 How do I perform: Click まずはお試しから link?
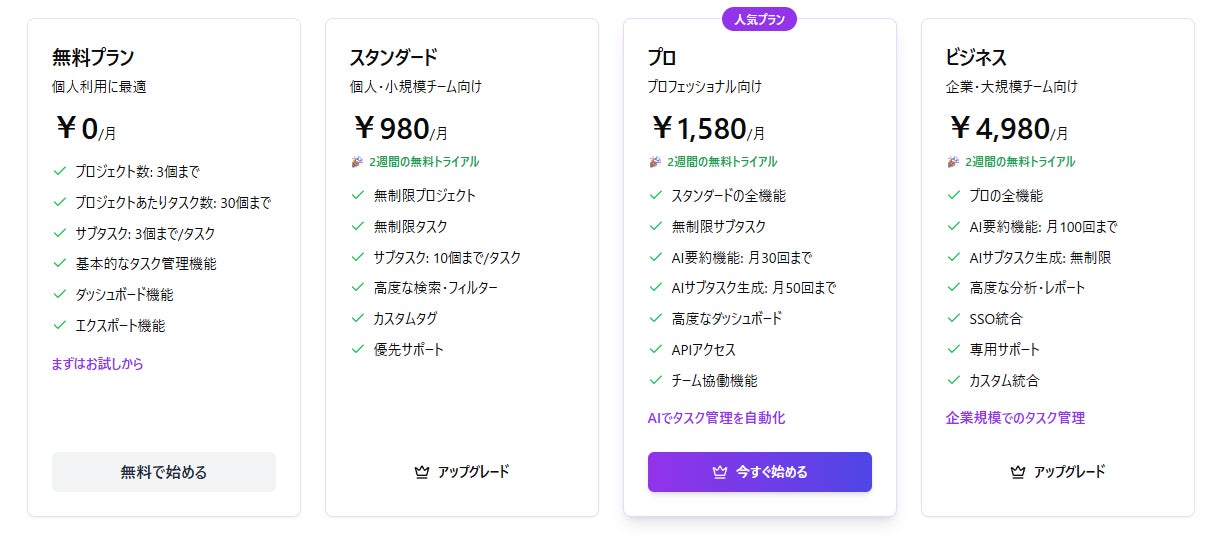[97, 364]
